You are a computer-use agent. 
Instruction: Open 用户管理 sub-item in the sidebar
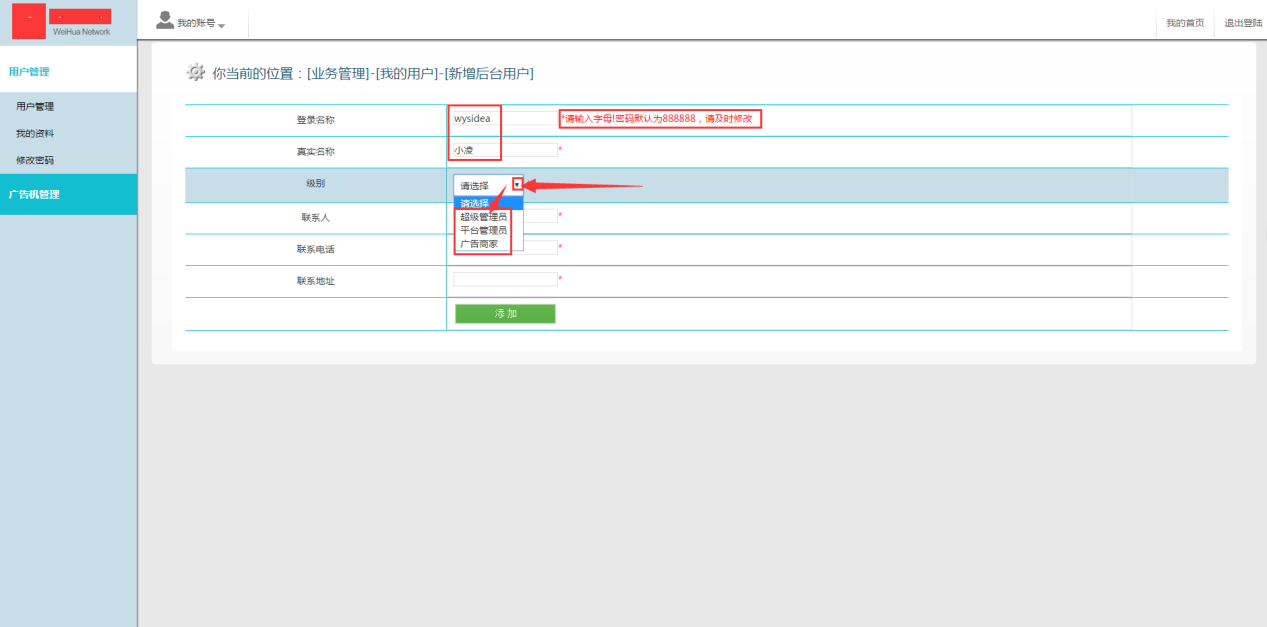[x=35, y=106]
